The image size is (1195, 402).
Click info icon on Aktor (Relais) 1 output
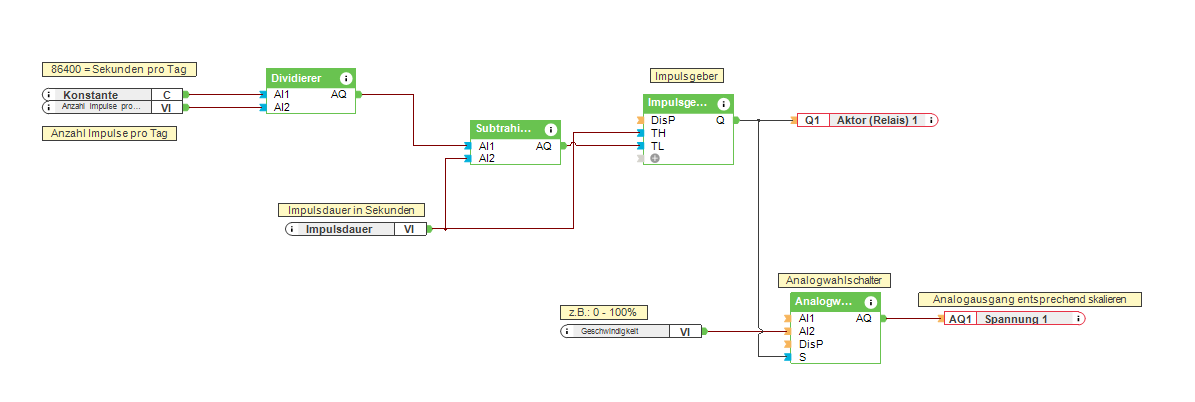pos(931,121)
